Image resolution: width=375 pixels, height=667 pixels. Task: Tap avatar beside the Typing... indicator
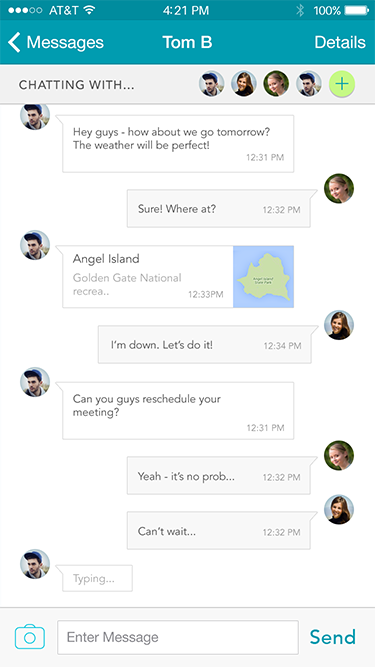(x=35, y=564)
